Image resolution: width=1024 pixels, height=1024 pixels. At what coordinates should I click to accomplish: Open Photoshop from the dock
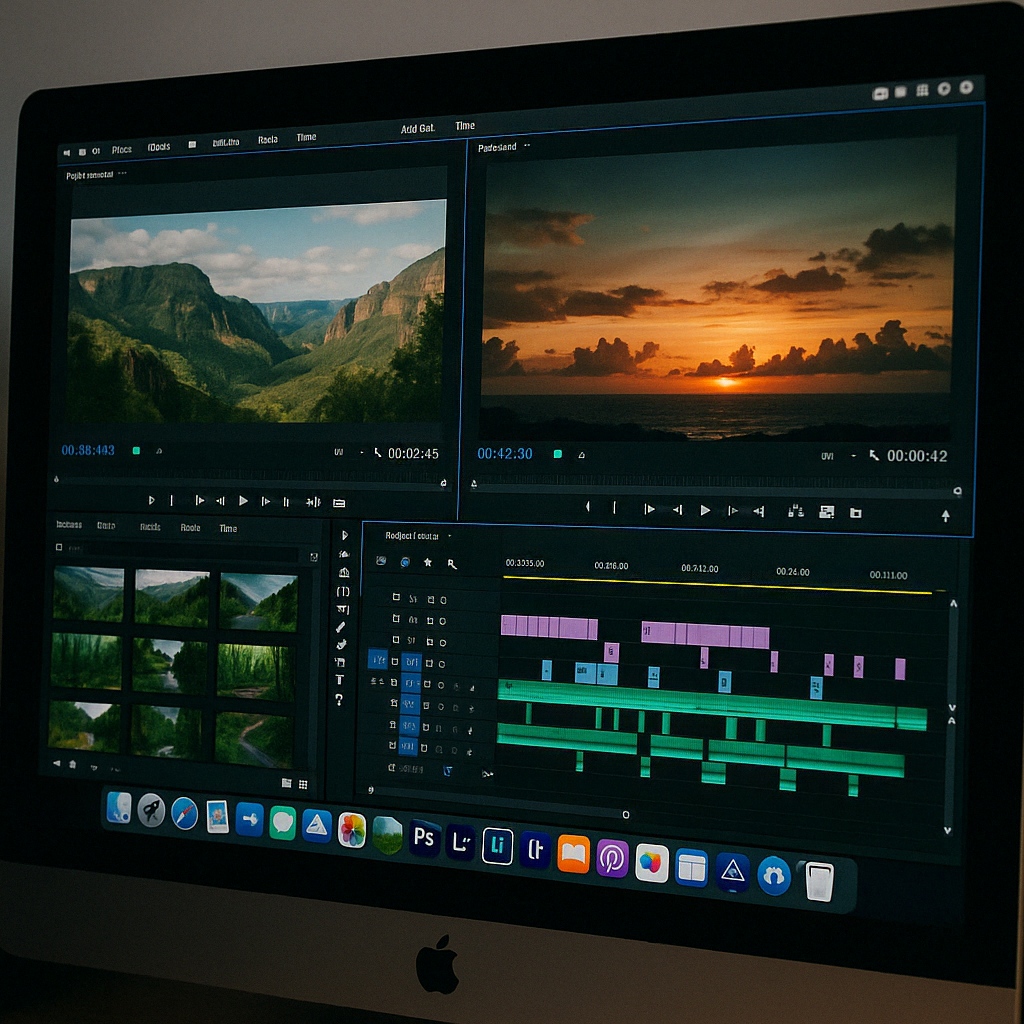coord(425,837)
